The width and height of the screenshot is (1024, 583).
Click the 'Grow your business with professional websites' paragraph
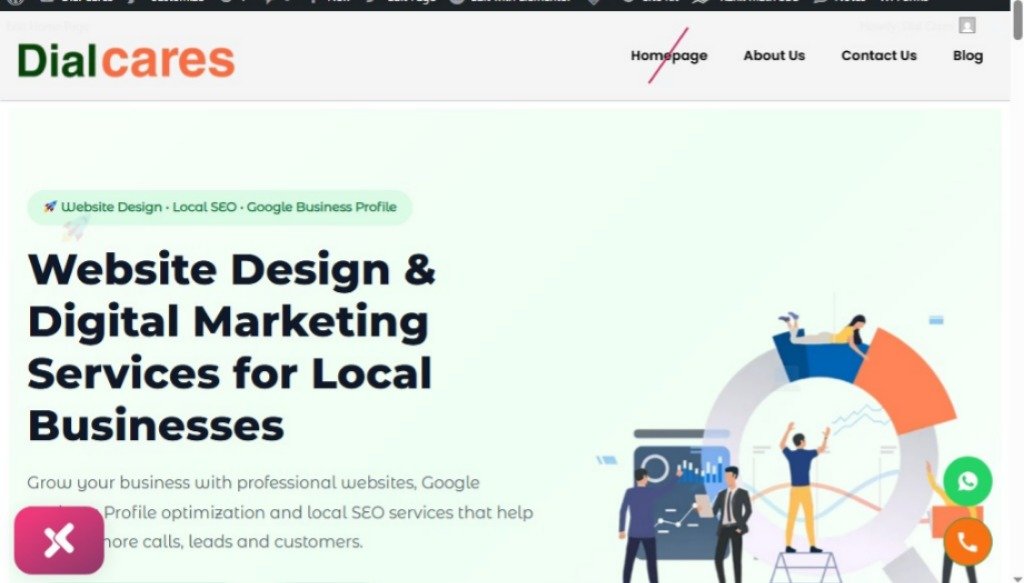(280, 512)
